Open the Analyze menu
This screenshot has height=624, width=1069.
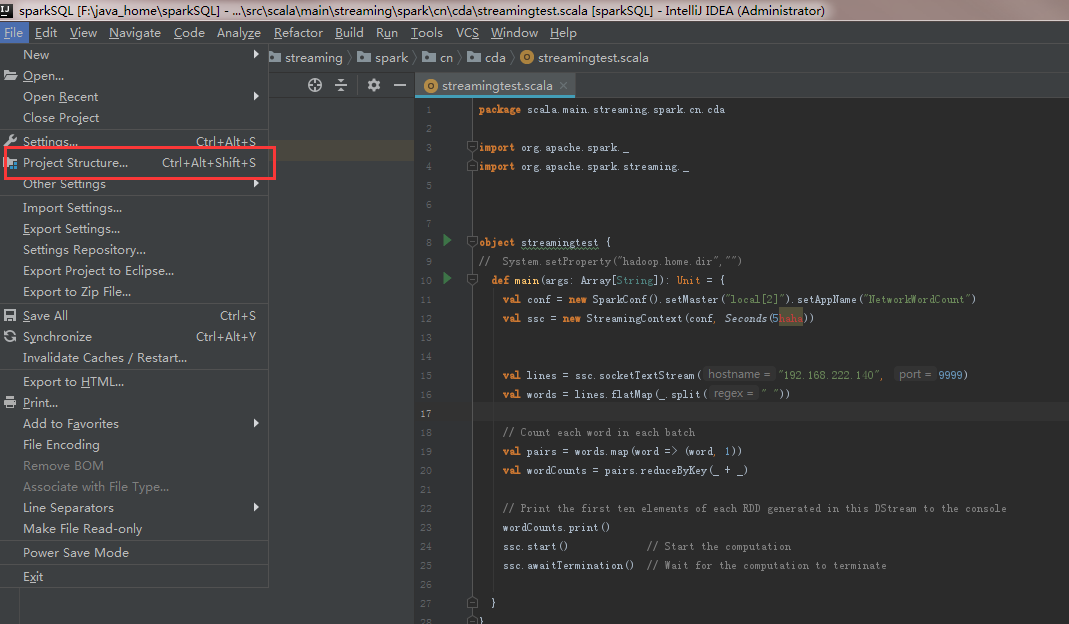239,33
